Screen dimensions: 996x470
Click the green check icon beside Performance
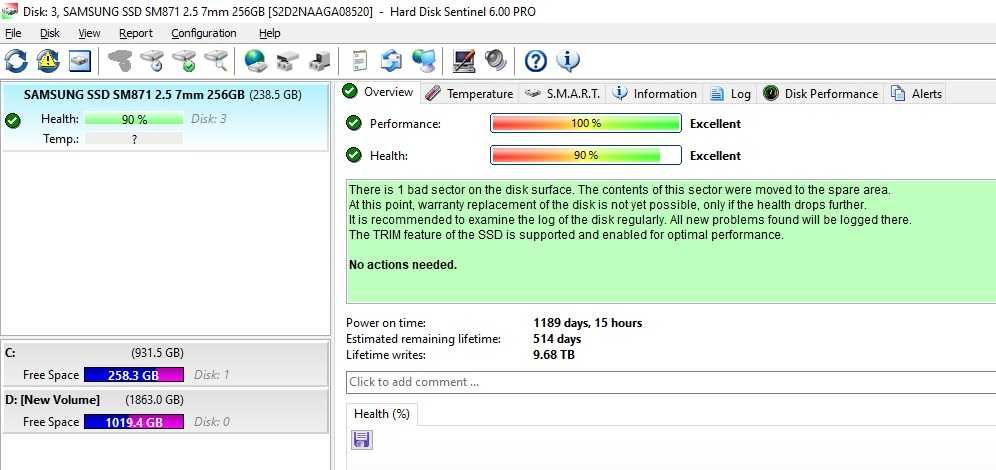[354, 123]
